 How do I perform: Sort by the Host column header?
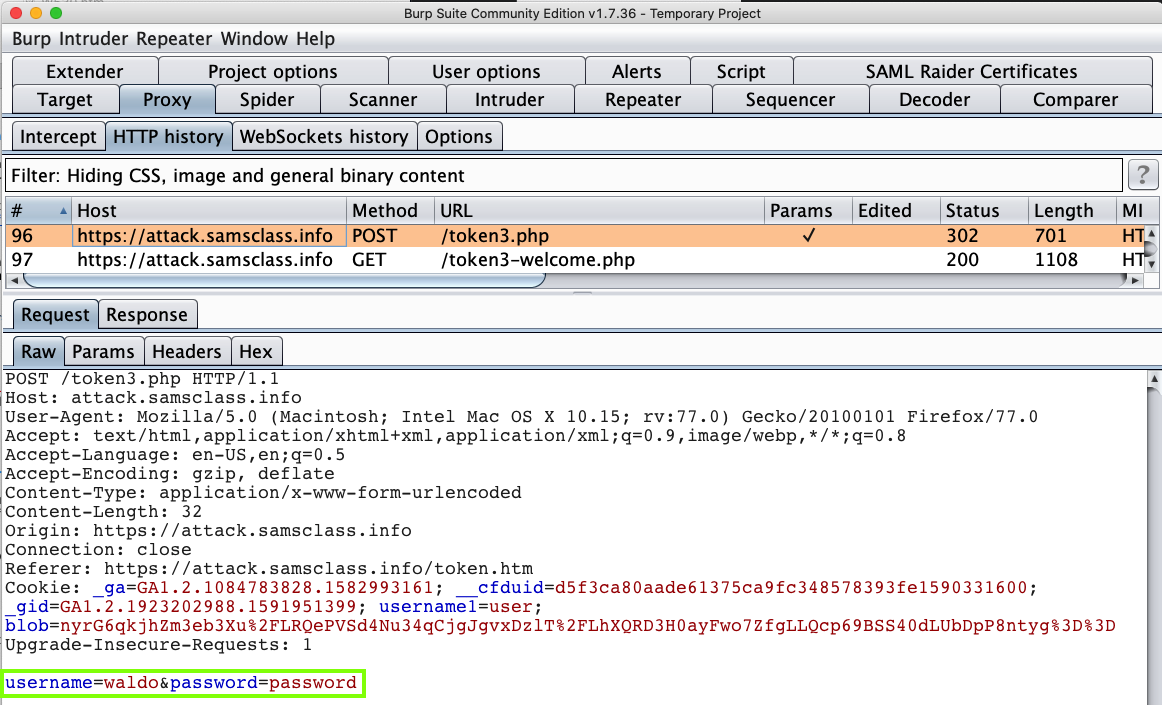[208, 211]
